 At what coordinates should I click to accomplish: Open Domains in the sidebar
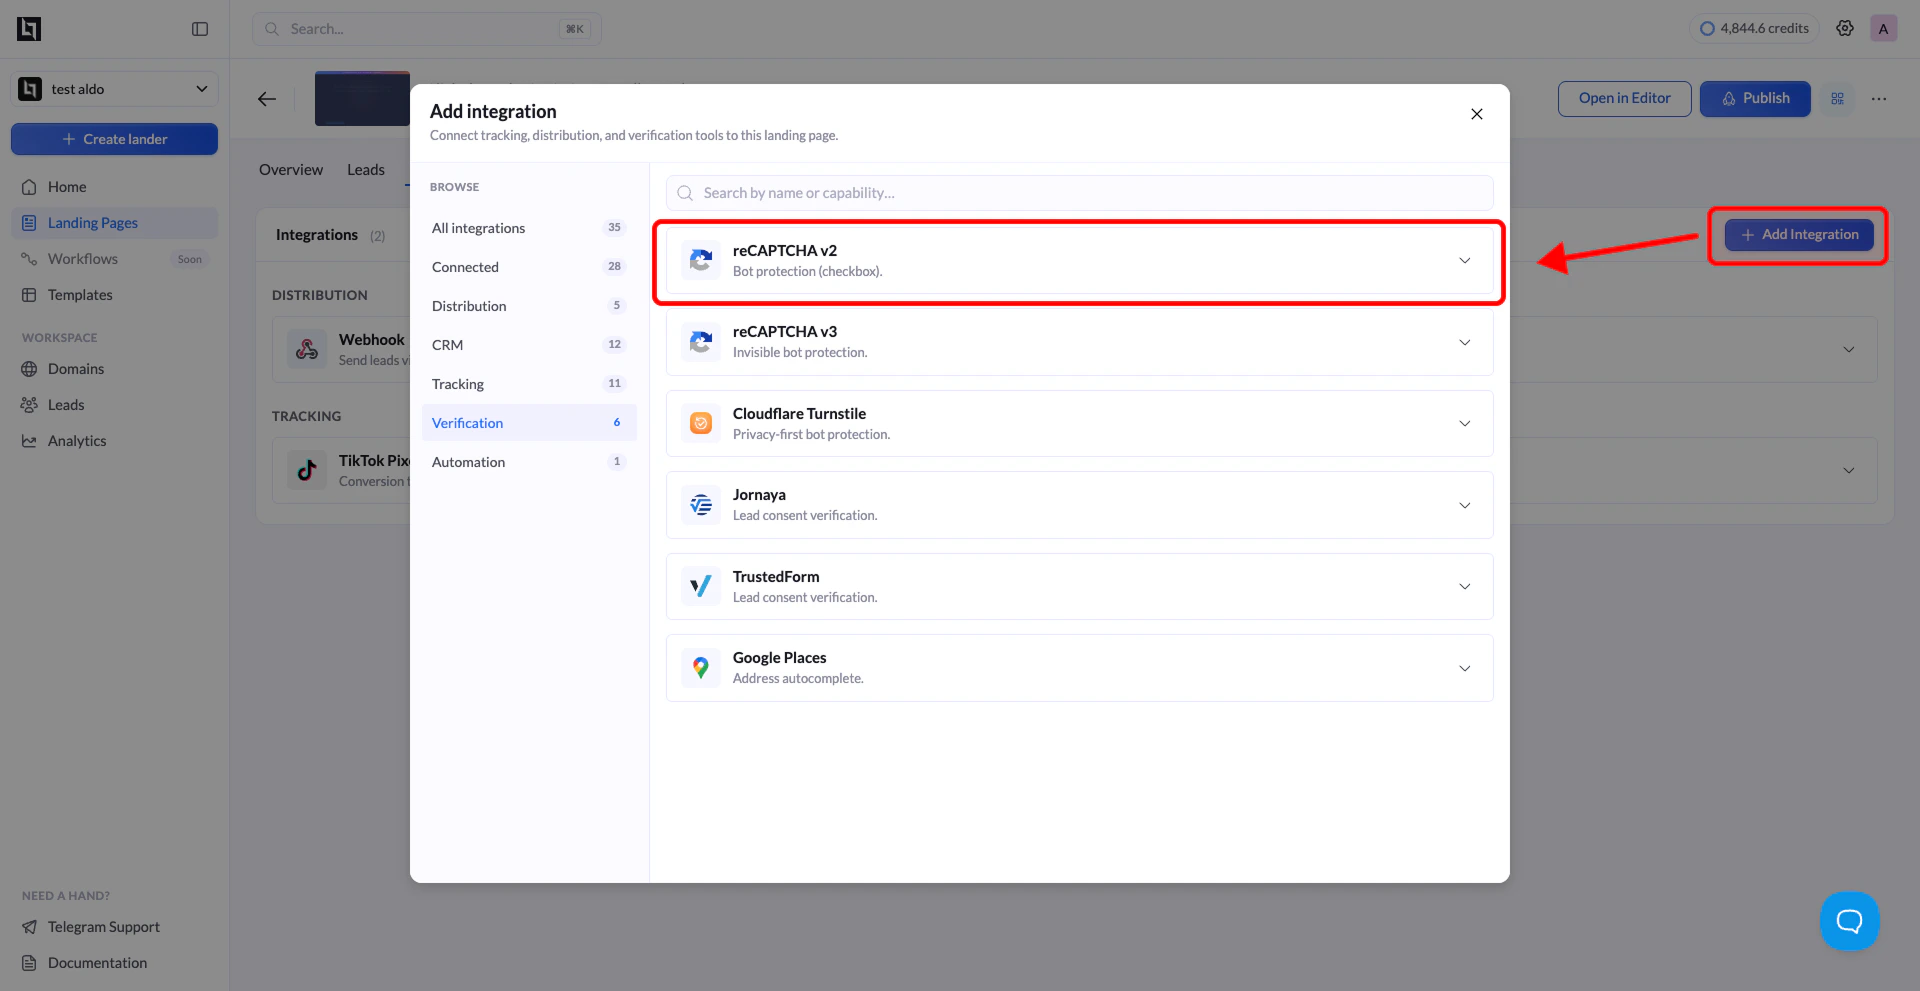pyautogui.click(x=115, y=369)
